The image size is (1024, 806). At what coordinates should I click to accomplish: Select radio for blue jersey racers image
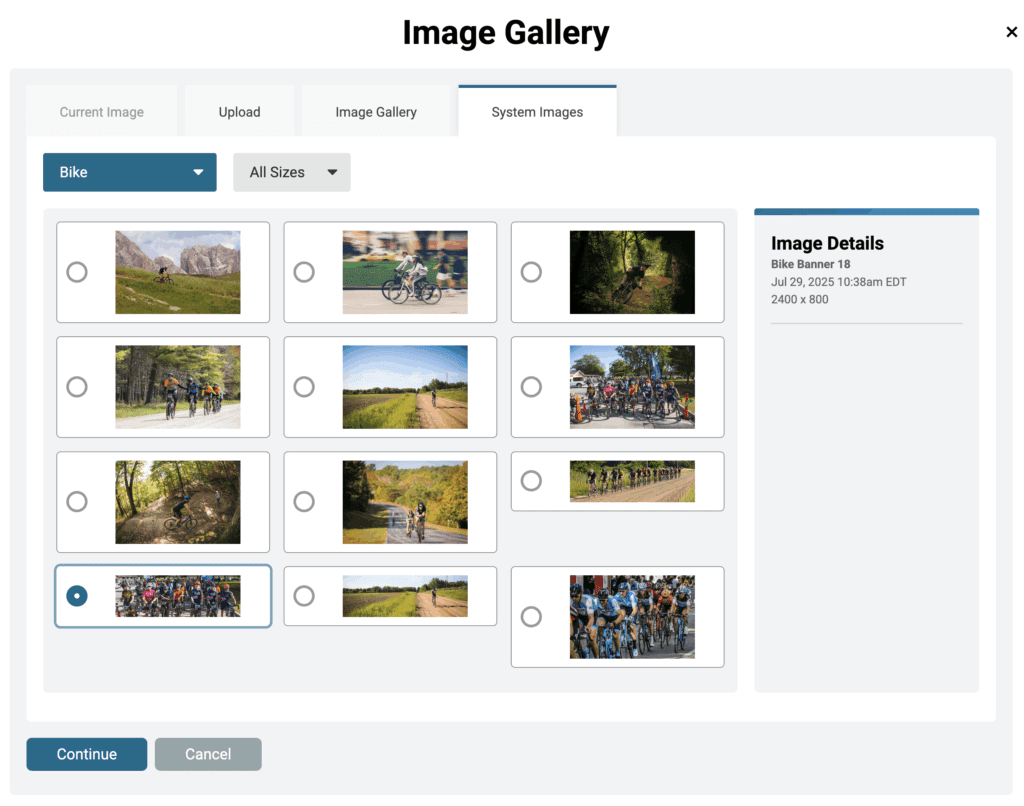tap(532, 617)
